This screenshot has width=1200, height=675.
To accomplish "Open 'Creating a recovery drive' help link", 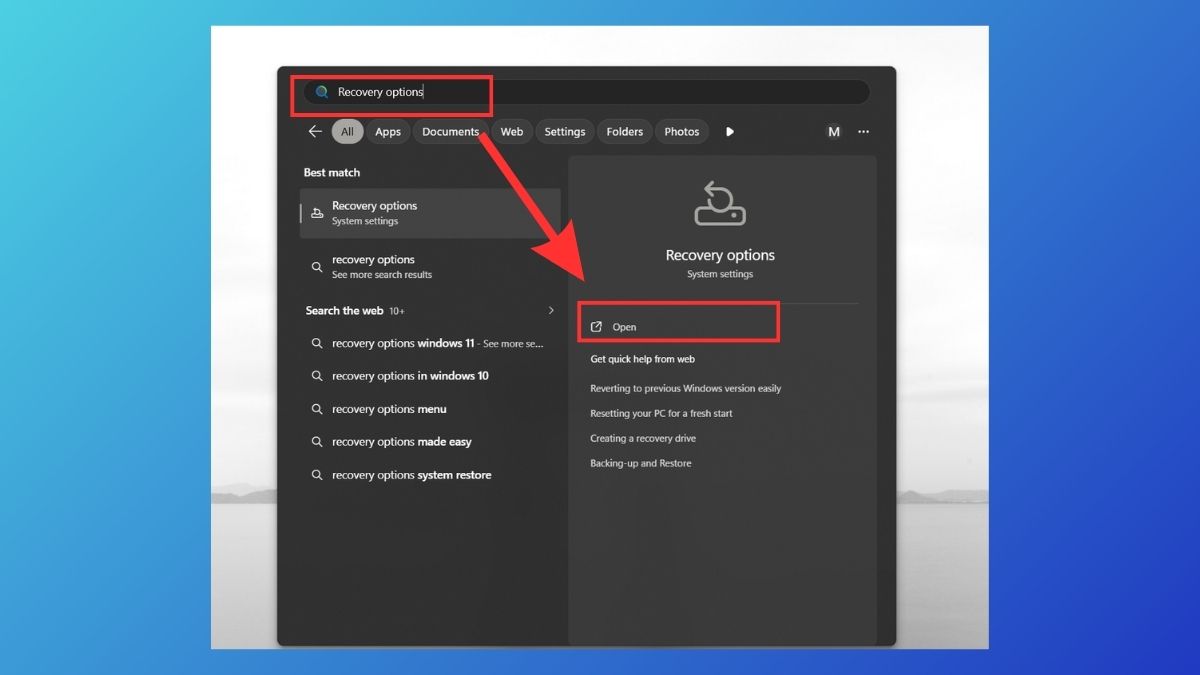I will [x=643, y=438].
